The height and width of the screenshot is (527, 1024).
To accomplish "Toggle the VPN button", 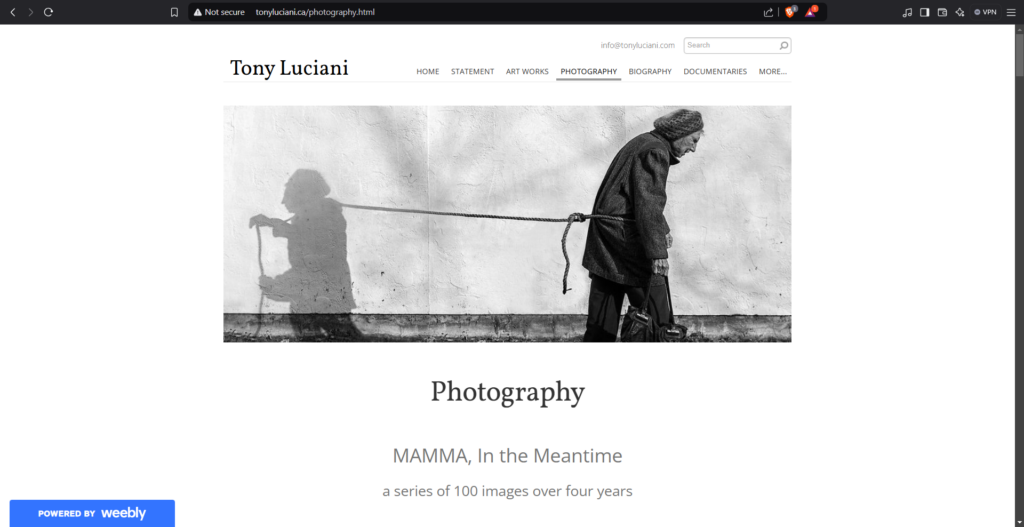I will tap(985, 12).
